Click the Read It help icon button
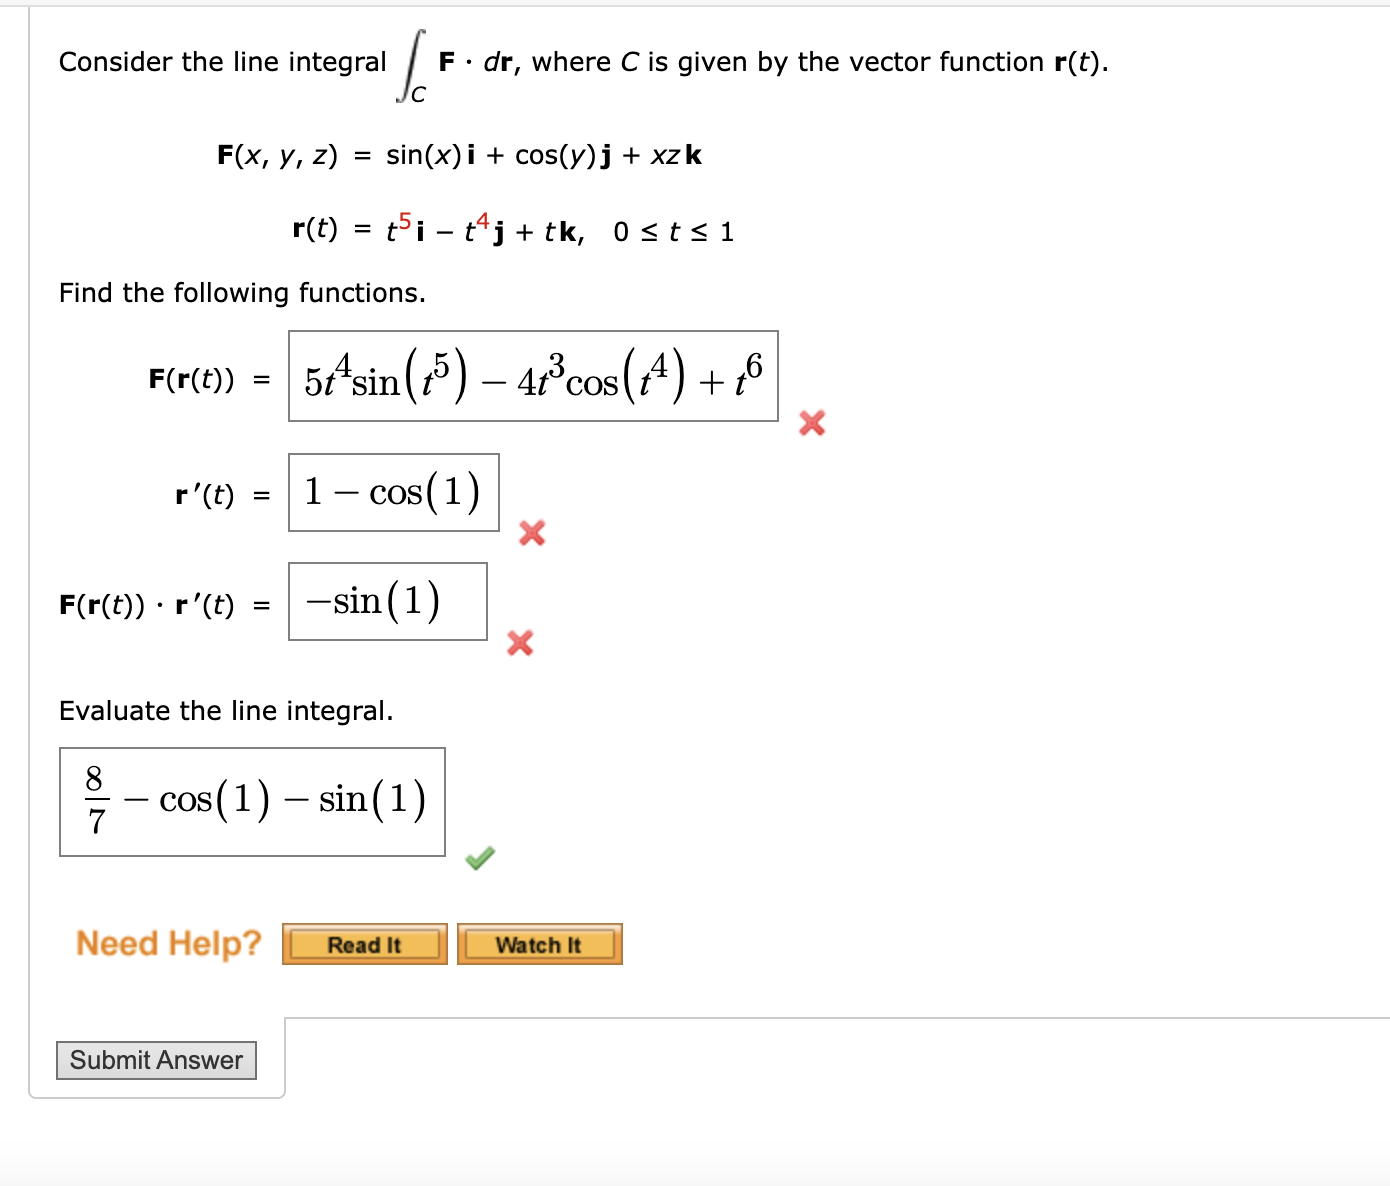The width and height of the screenshot is (1390, 1186). pyautogui.click(x=364, y=943)
